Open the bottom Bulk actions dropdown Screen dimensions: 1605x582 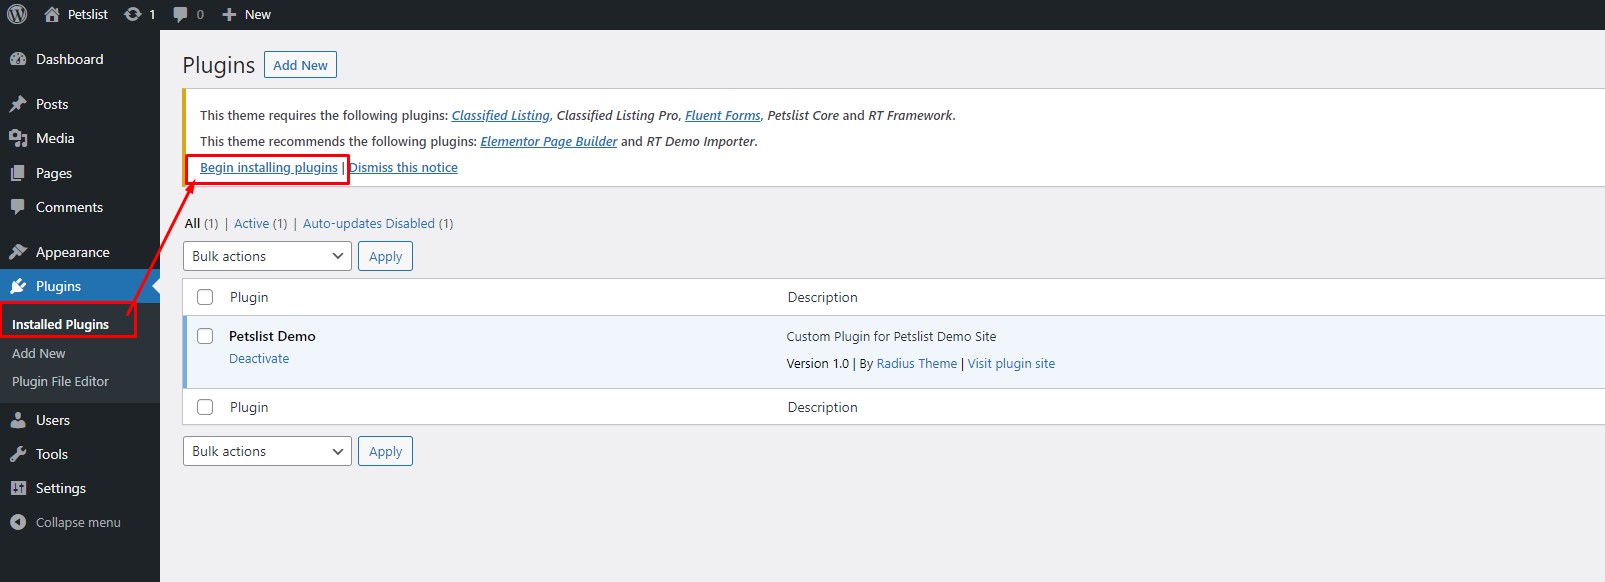click(x=267, y=451)
